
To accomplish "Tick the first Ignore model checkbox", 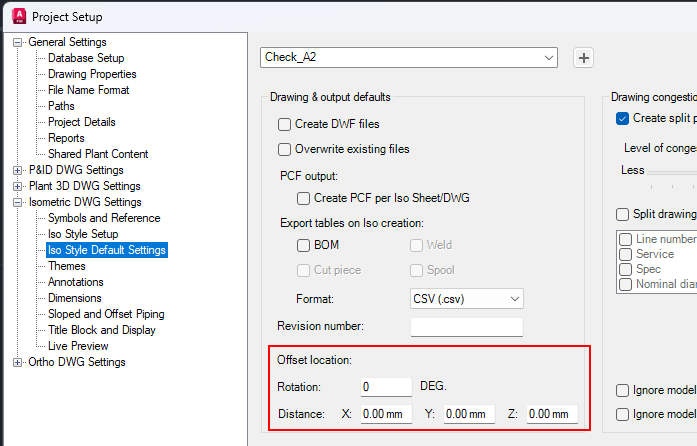I will 622,390.
